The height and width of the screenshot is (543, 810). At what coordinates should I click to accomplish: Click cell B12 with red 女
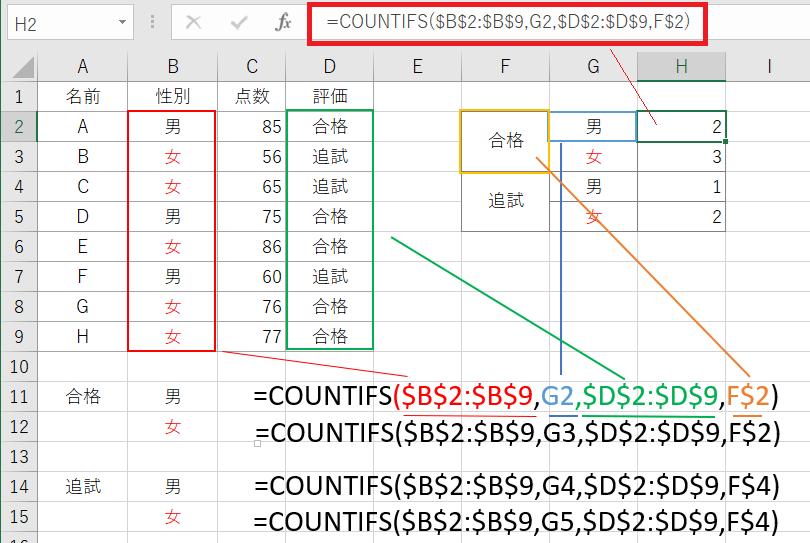[173, 426]
